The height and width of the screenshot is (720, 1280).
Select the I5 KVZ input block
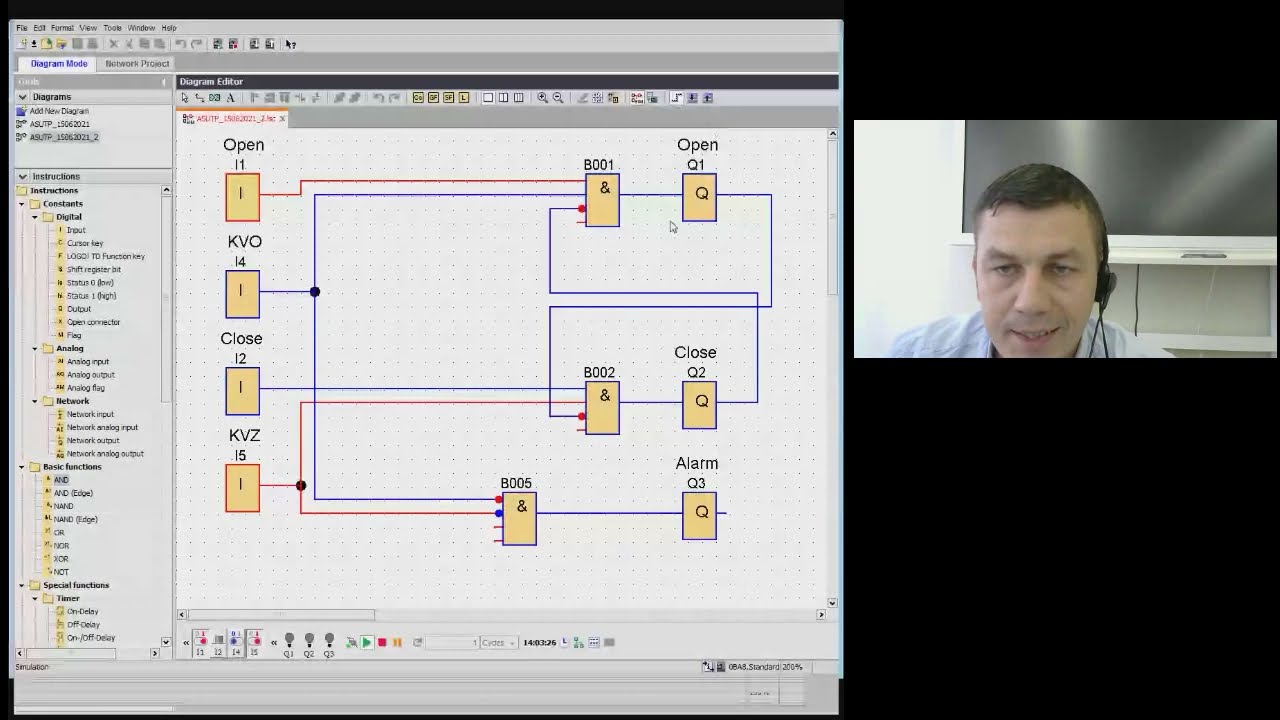[x=242, y=488]
